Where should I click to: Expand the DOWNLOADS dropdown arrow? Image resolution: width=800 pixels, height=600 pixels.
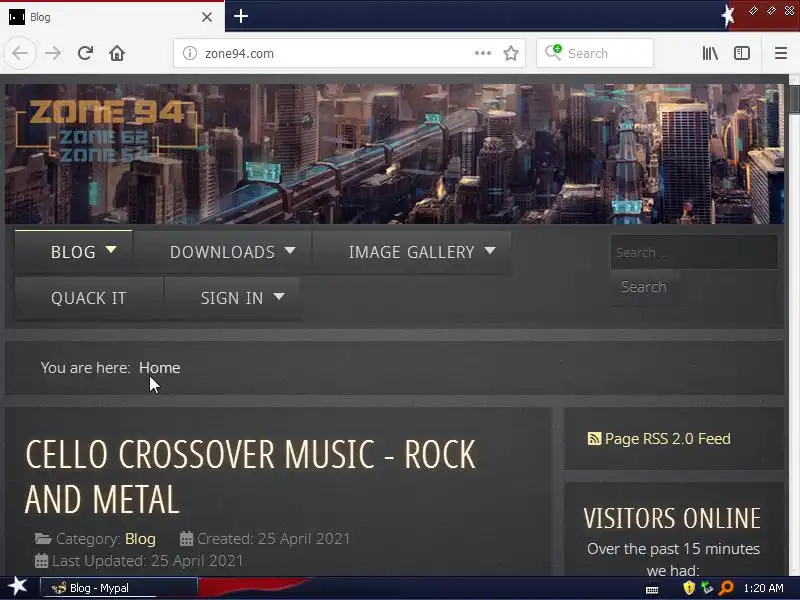(290, 251)
